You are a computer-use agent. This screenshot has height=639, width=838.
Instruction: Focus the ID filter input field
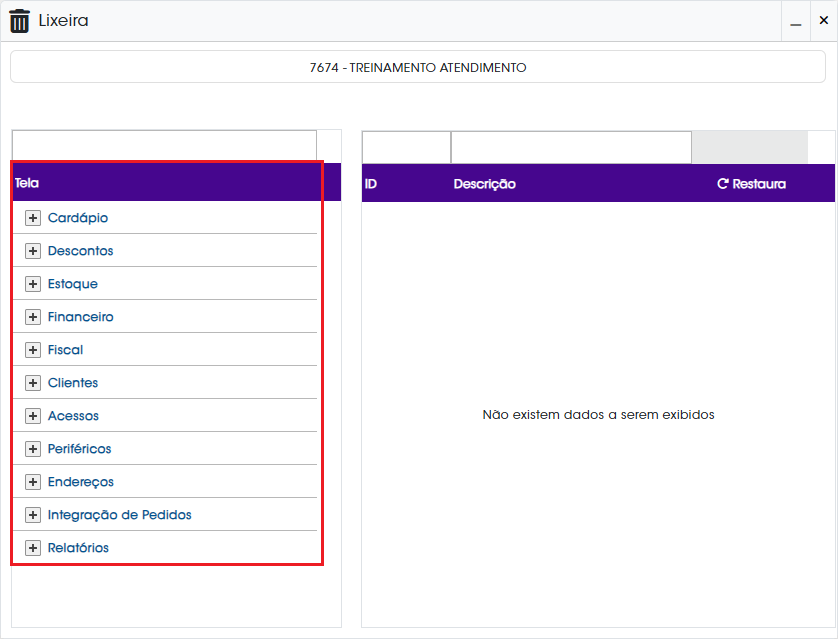[x=407, y=147]
